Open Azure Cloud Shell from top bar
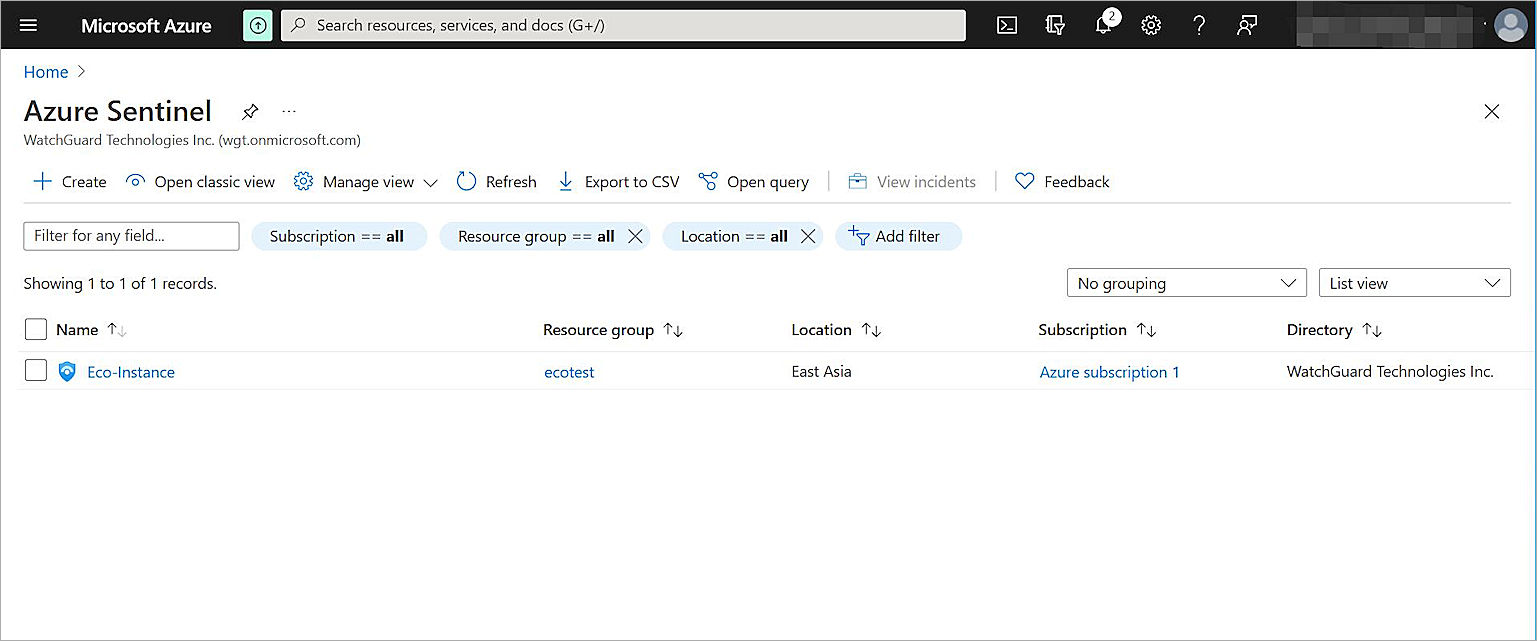1537x641 pixels. click(1007, 25)
